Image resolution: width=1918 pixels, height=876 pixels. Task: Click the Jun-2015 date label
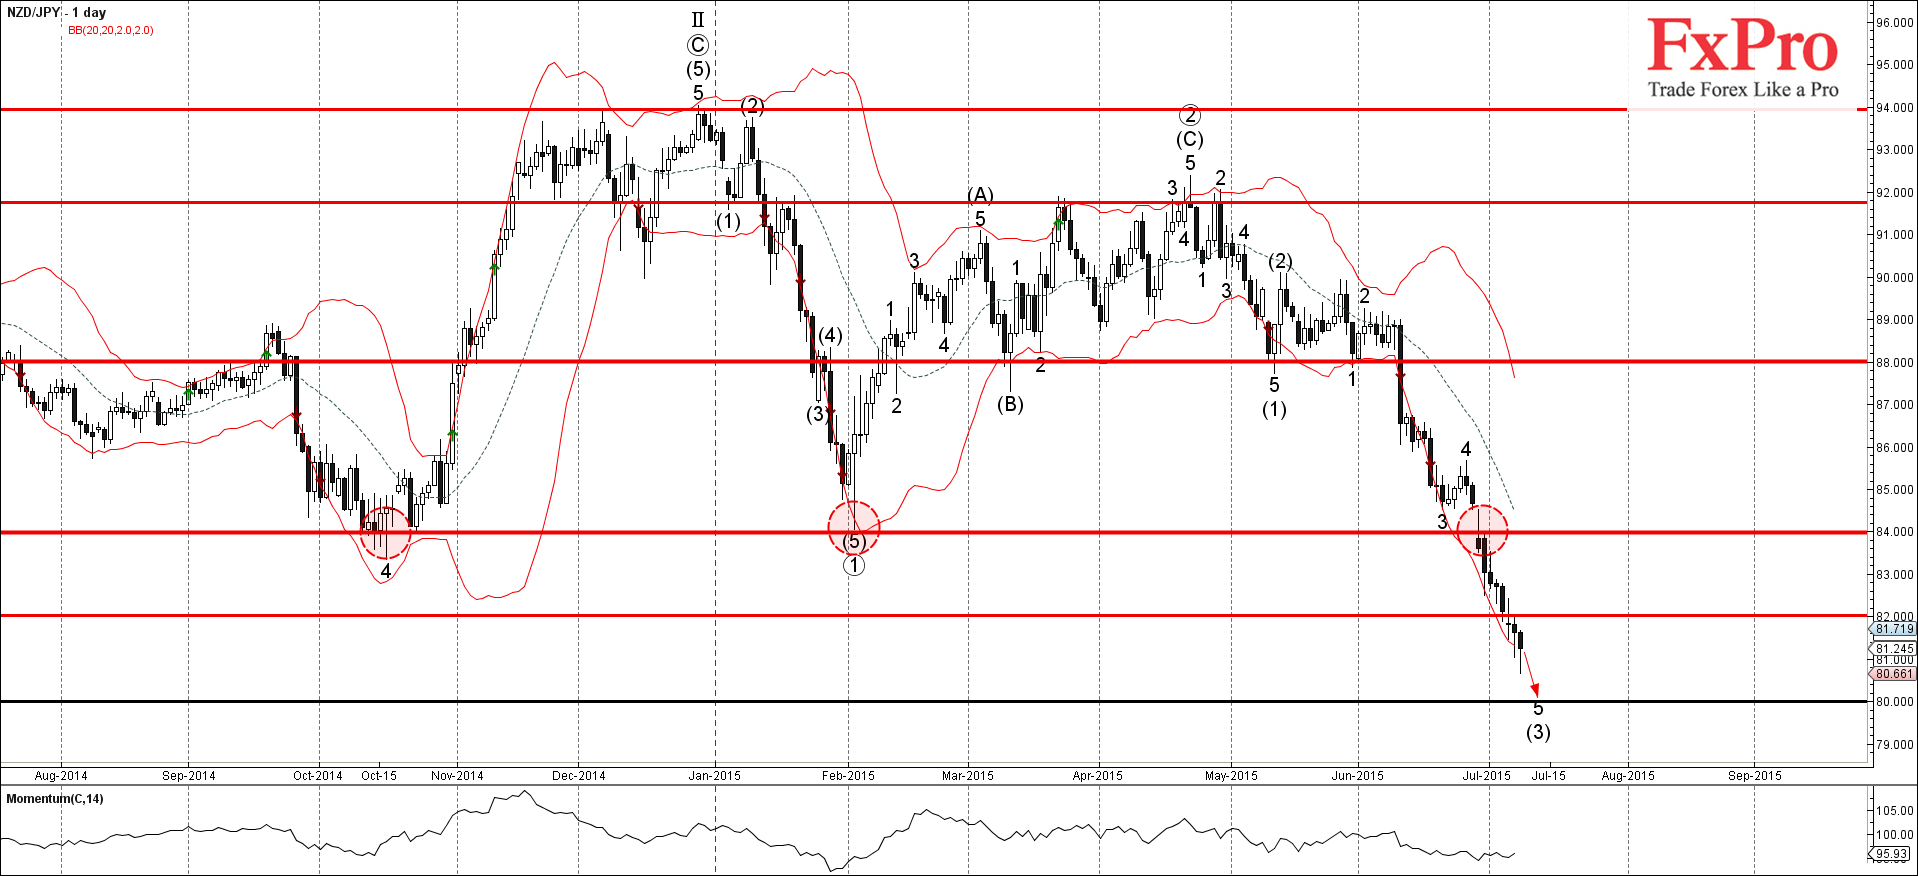1358,776
